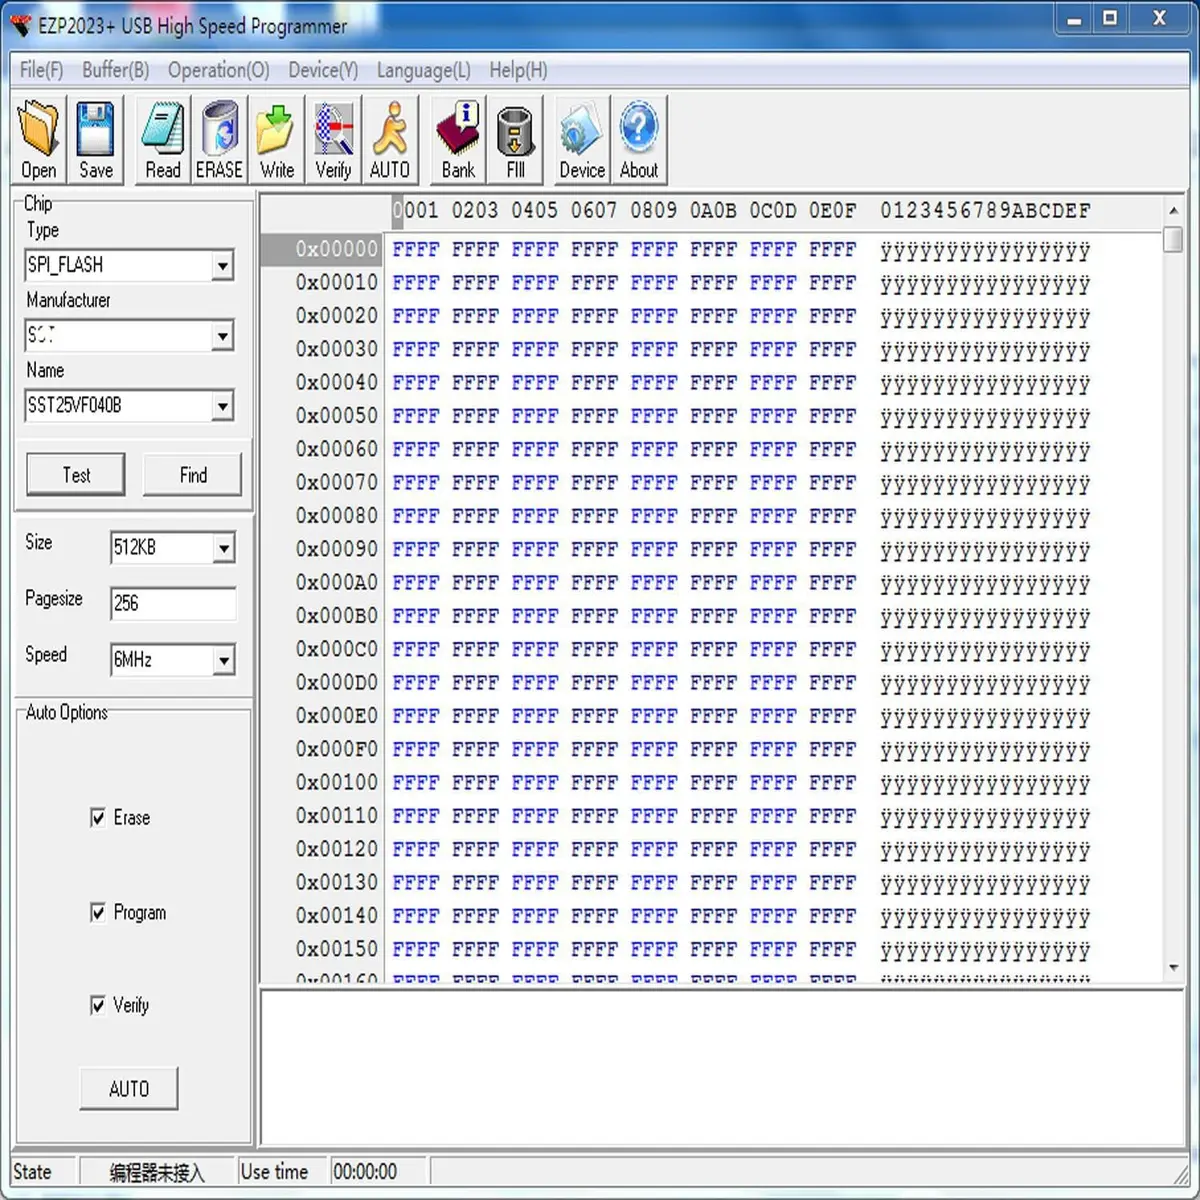Open the Operation(O) menu
The image size is (1200, 1200).
point(219,70)
